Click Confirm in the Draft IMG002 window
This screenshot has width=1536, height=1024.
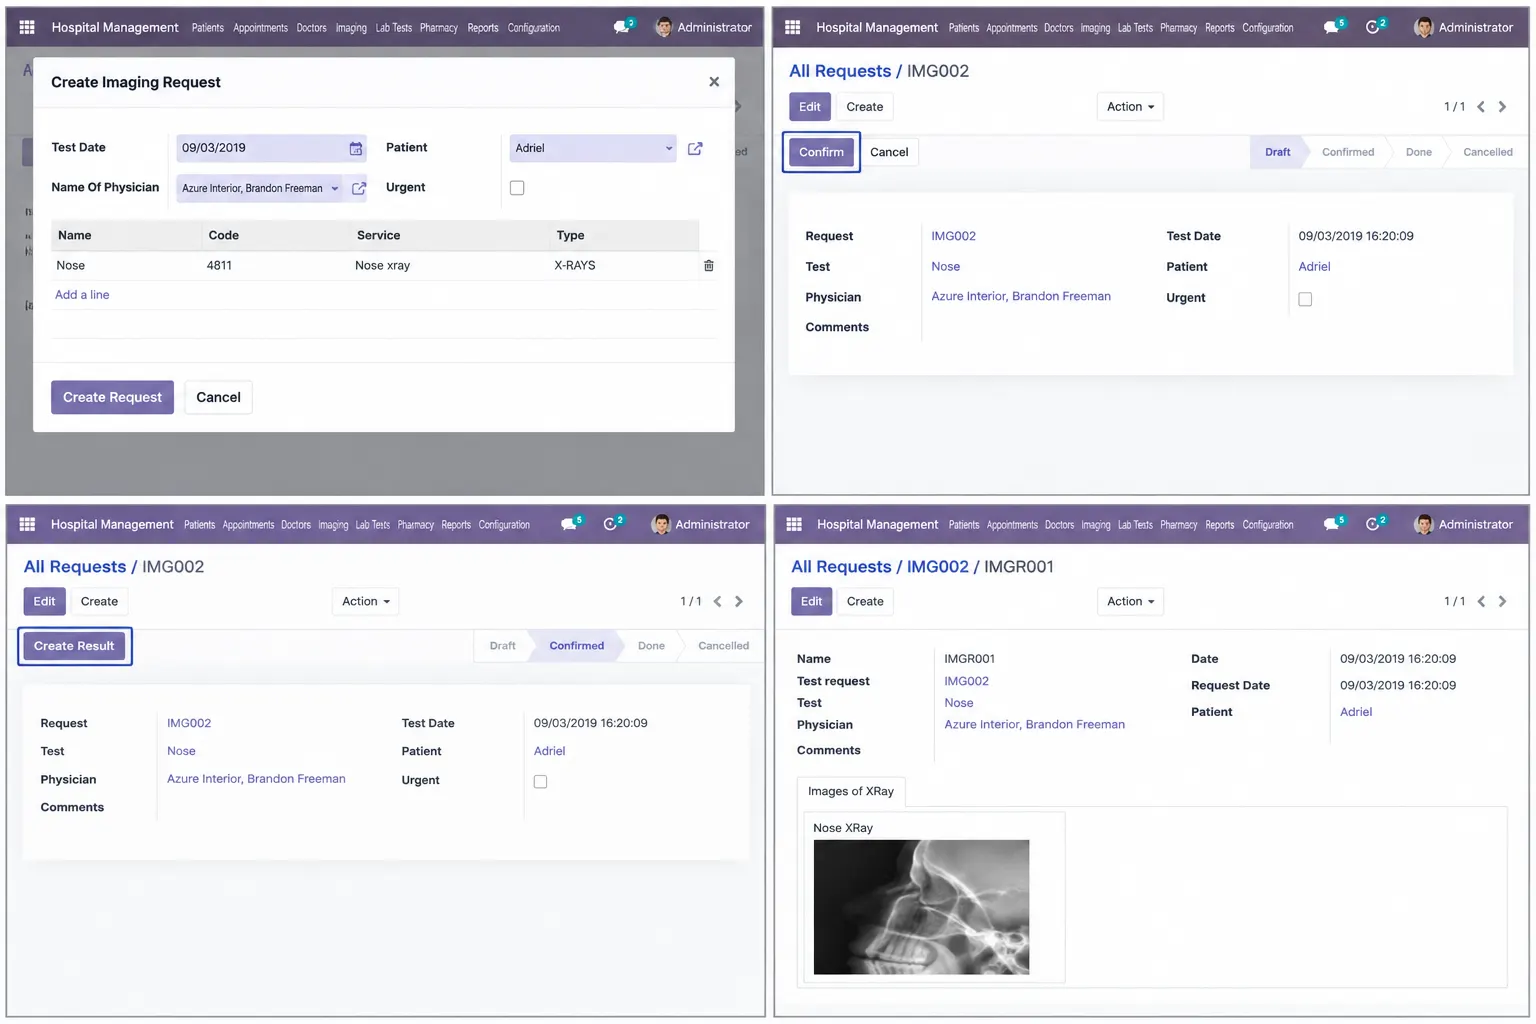[x=821, y=152]
